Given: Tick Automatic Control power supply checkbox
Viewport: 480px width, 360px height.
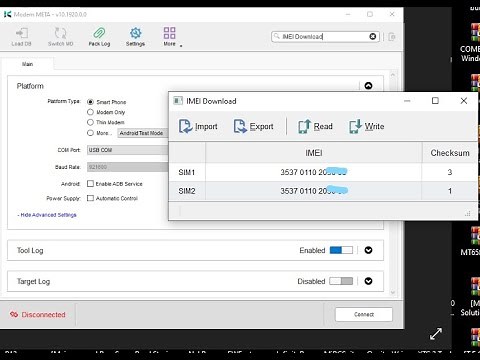Looking at the screenshot, I should tap(90, 198).
